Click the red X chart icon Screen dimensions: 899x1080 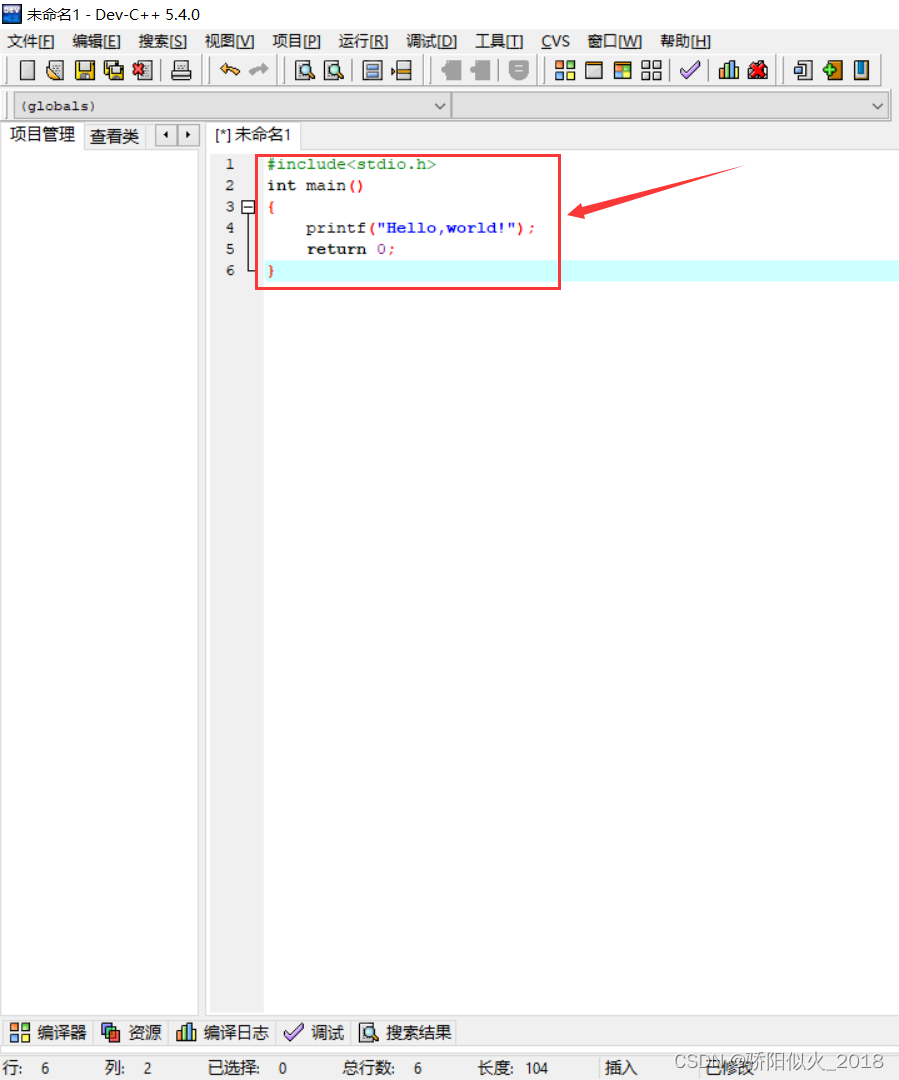coord(758,70)
